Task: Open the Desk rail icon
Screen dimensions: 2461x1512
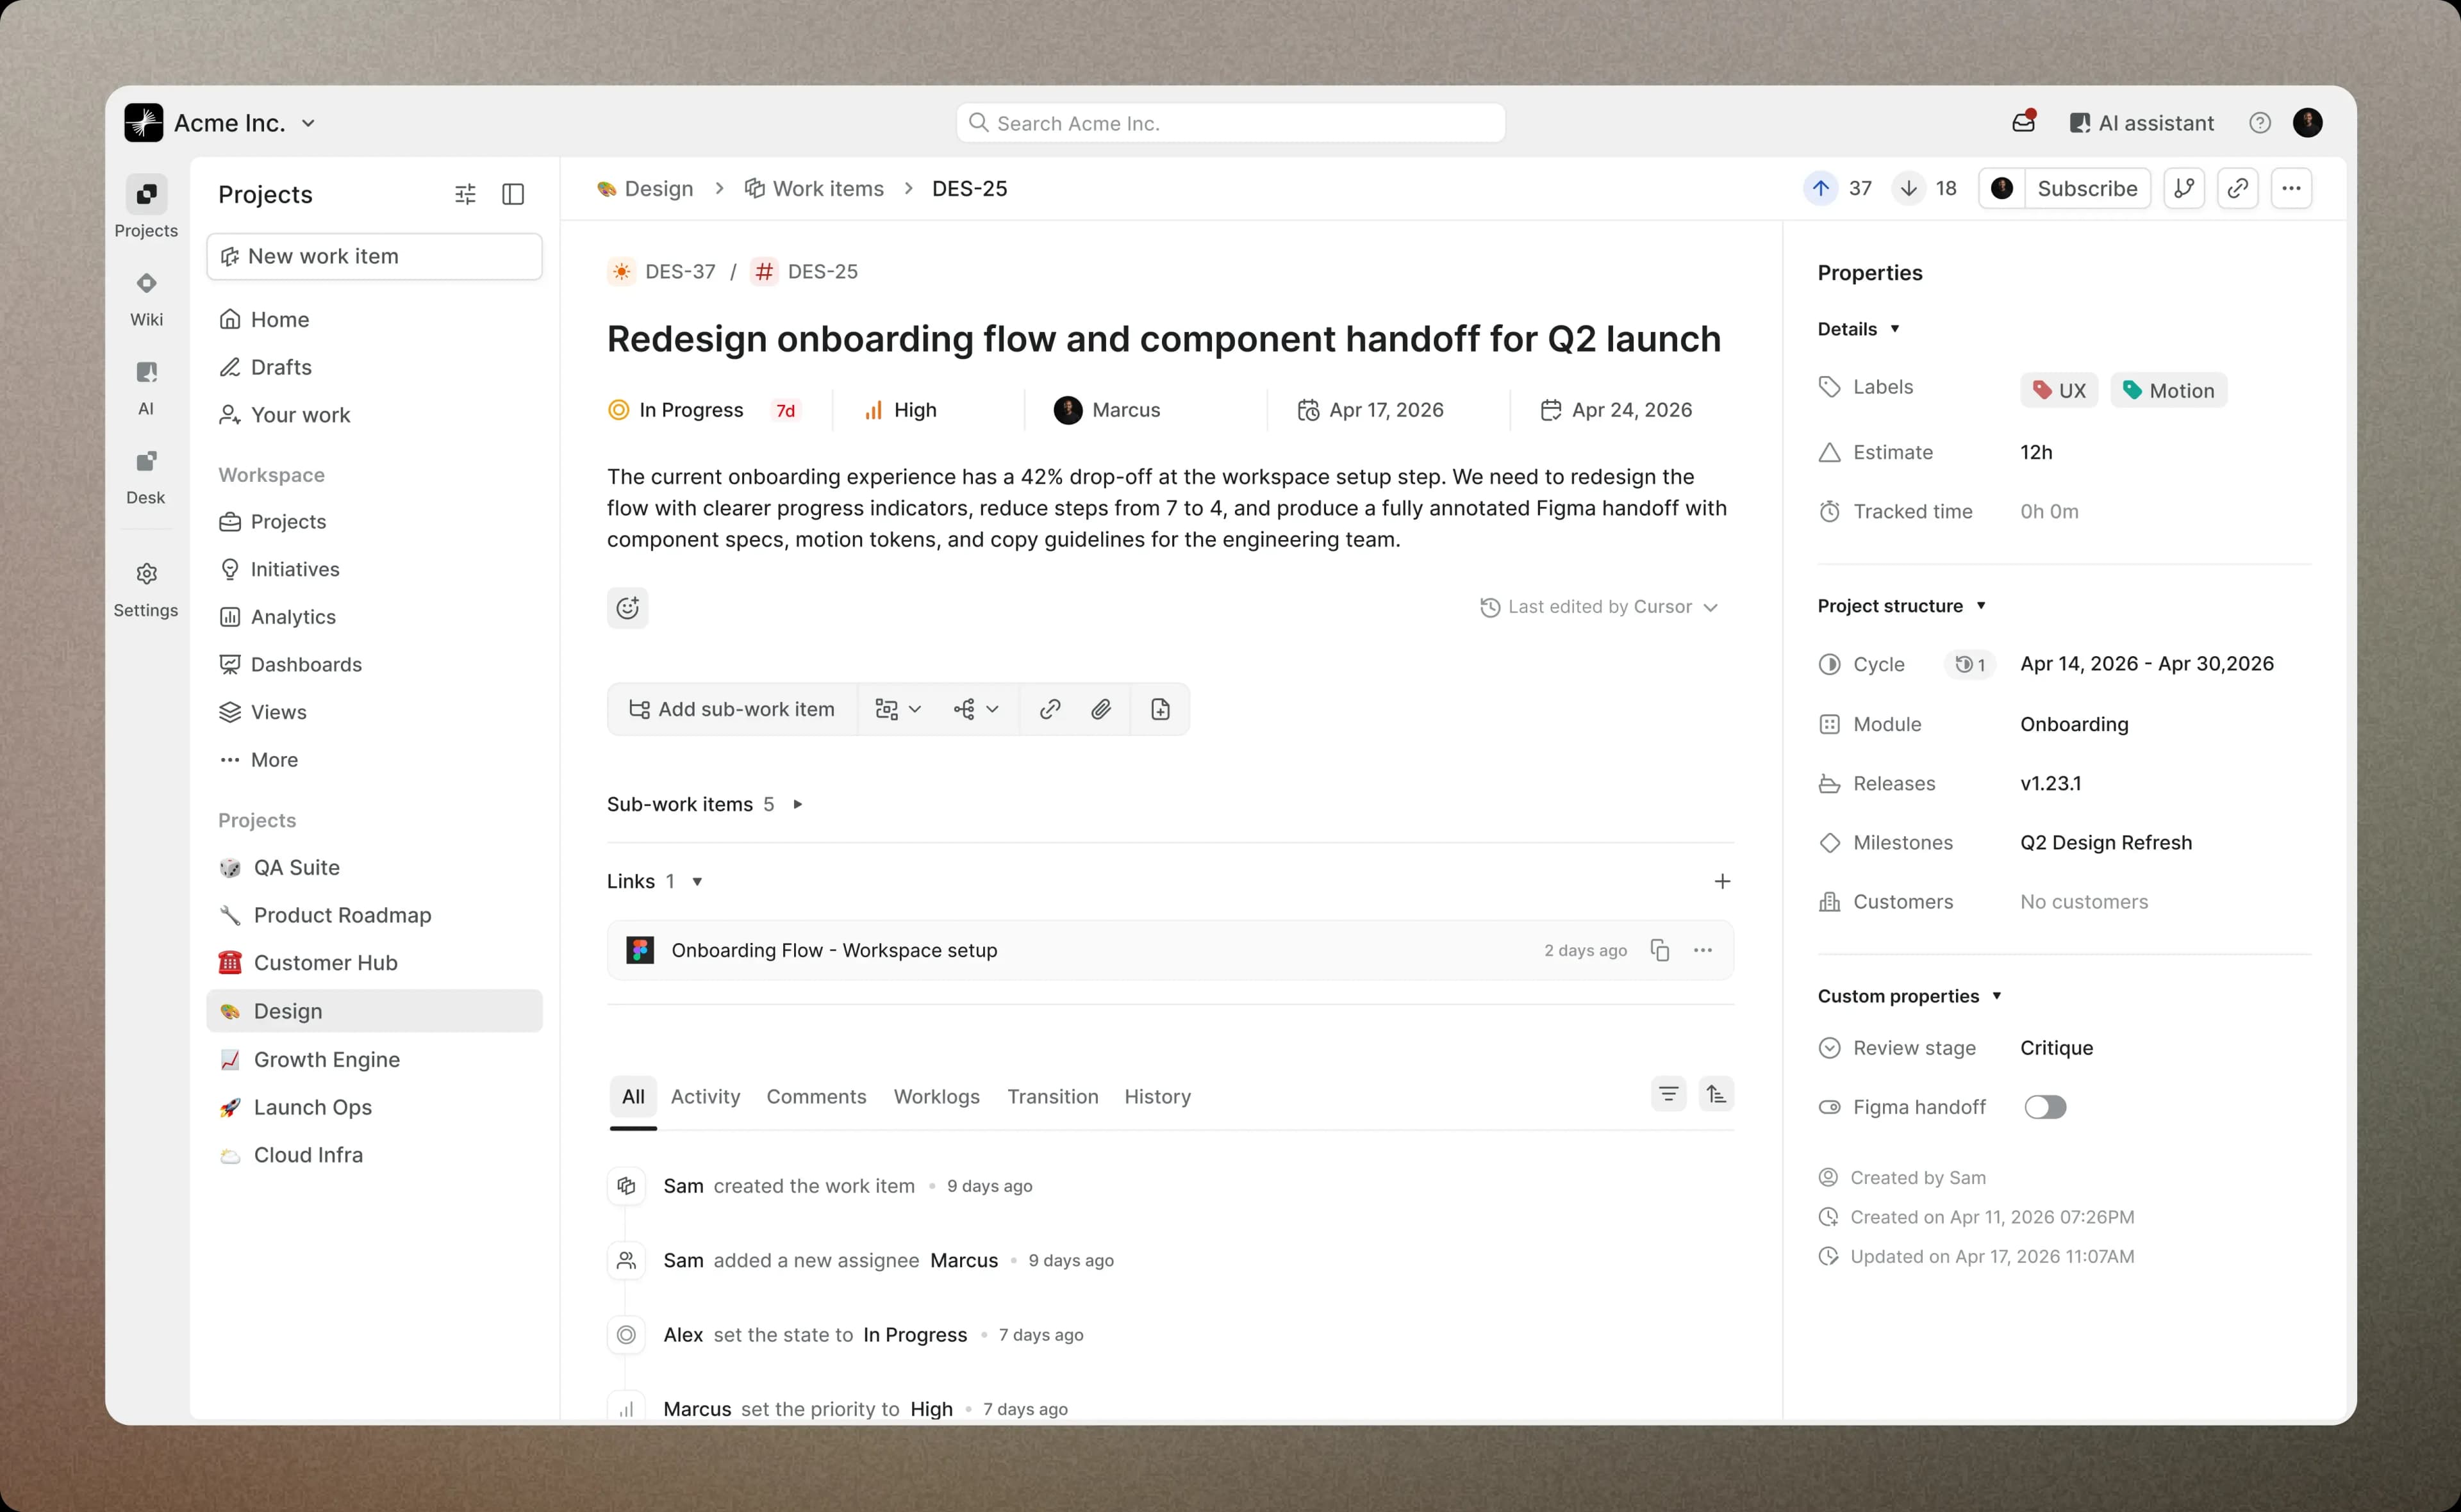Action: [146, 461]
